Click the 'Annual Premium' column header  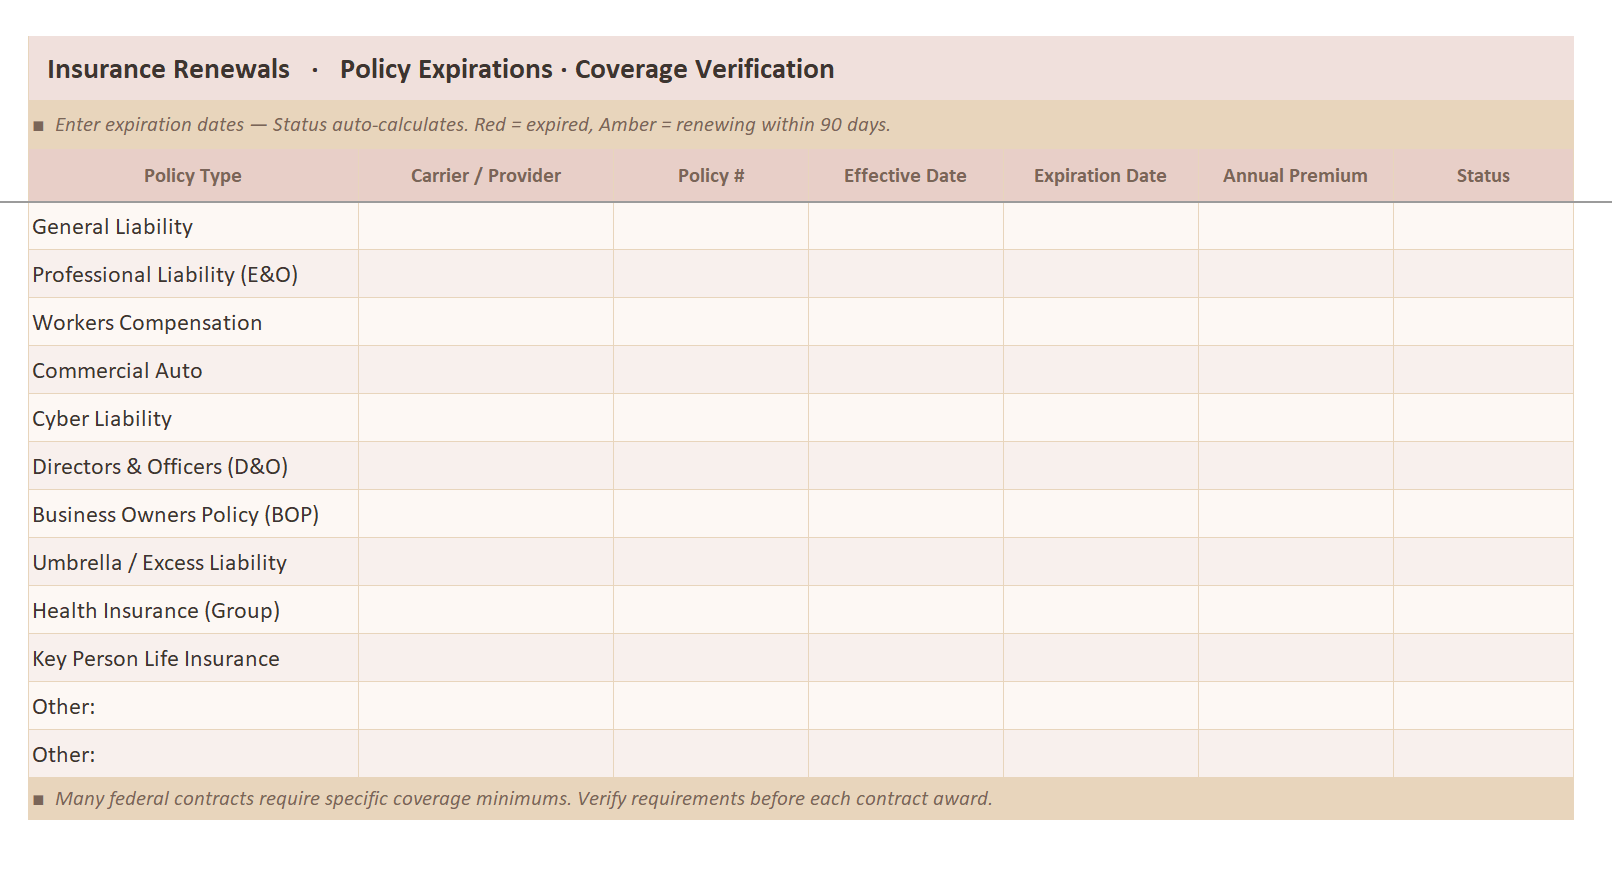click(1296, 176)
